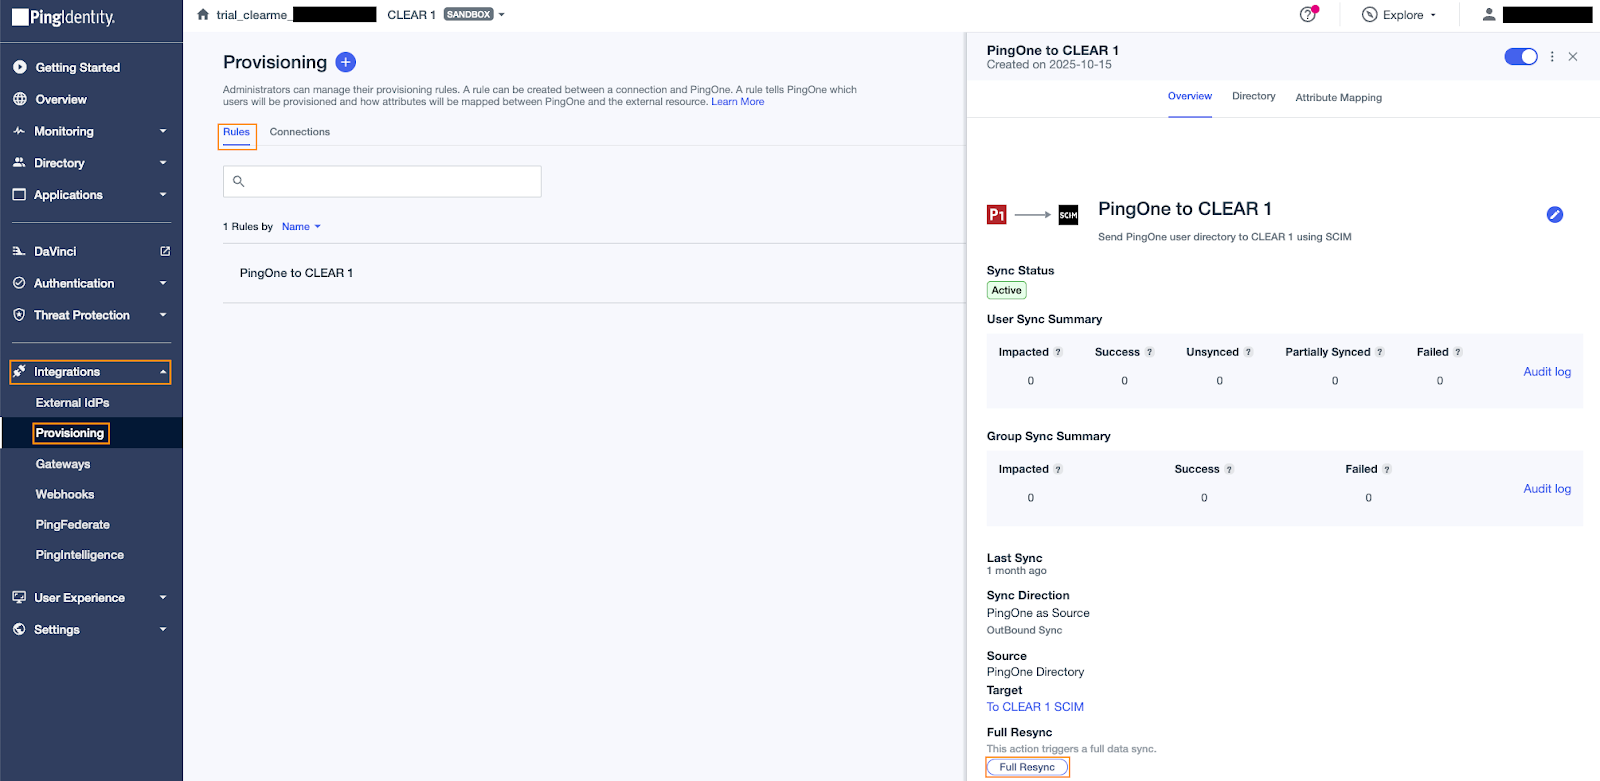
Task: Click the Active sync status badge
Action: click(x=1007, y=290)
